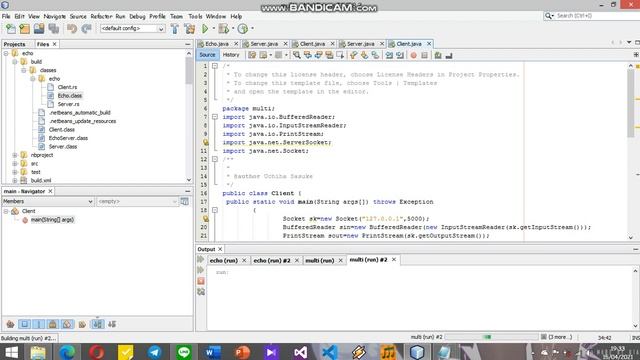Toggle Show Inherited Members in Navigator

[11, 324]
